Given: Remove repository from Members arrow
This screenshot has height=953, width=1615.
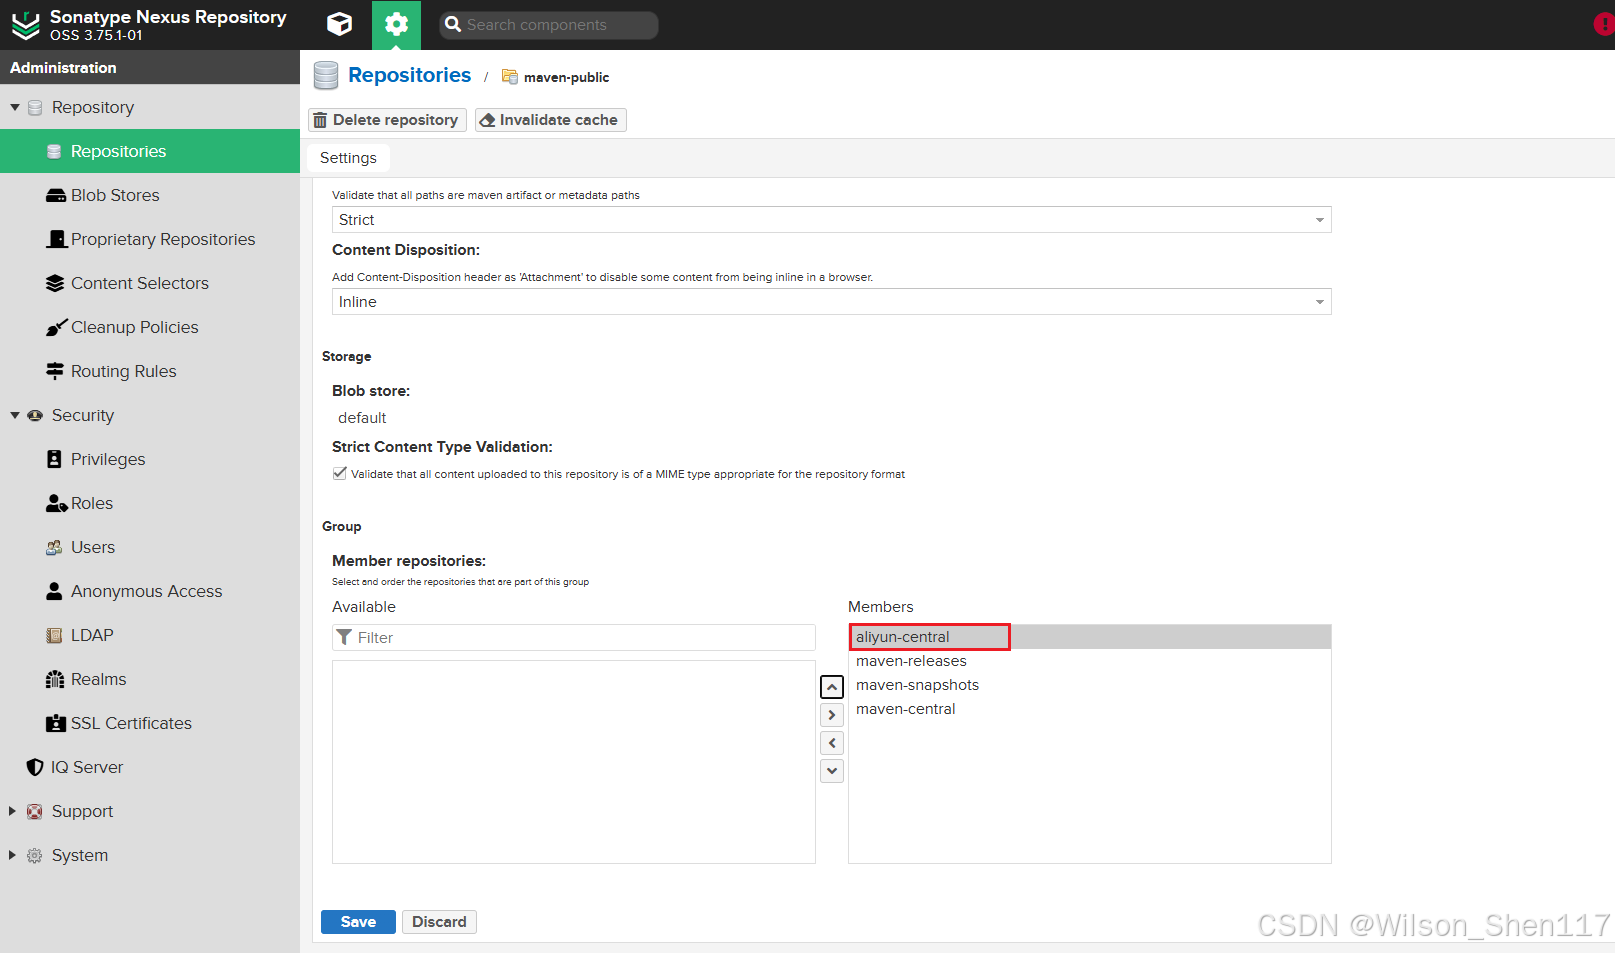Looking at the screenshot, I should coord(832,743).
